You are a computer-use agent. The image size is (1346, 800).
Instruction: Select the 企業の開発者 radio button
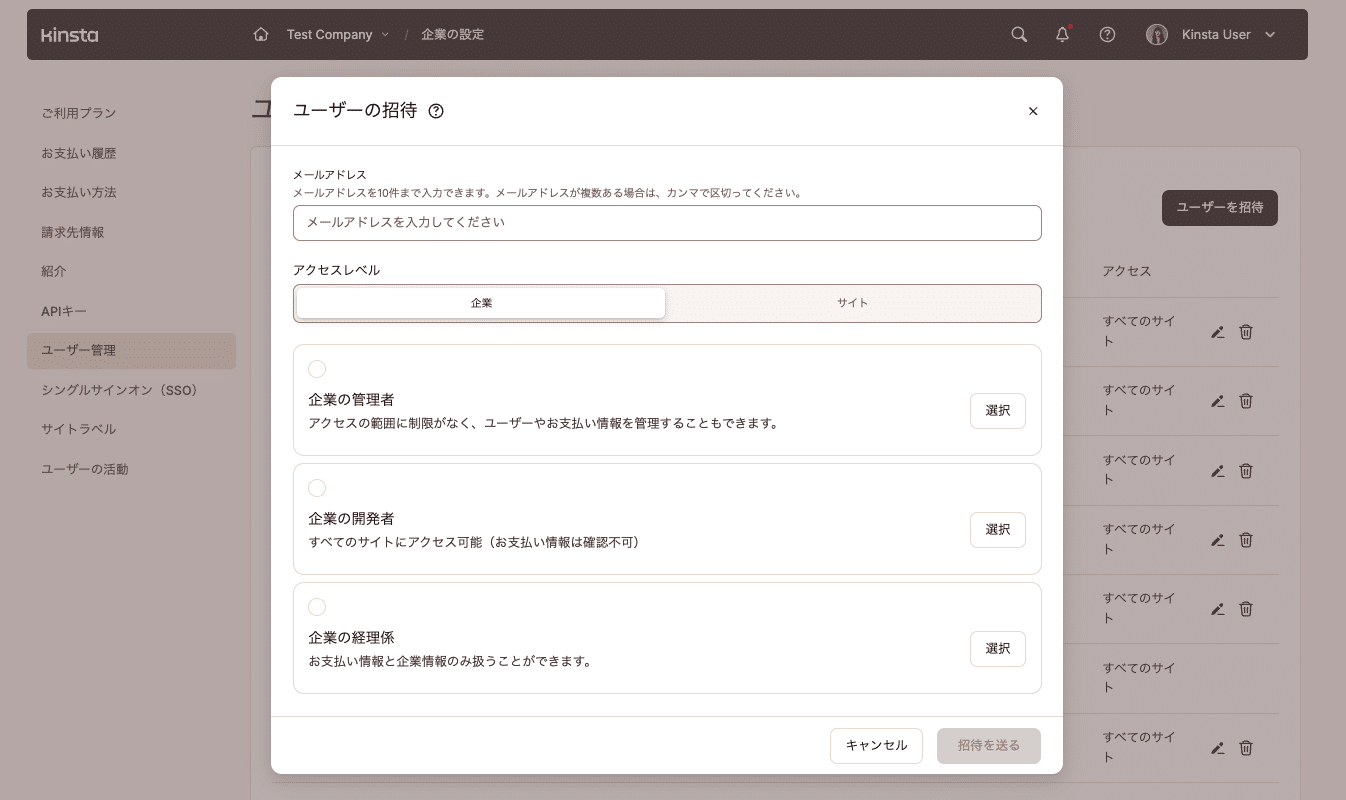point(317,488)
